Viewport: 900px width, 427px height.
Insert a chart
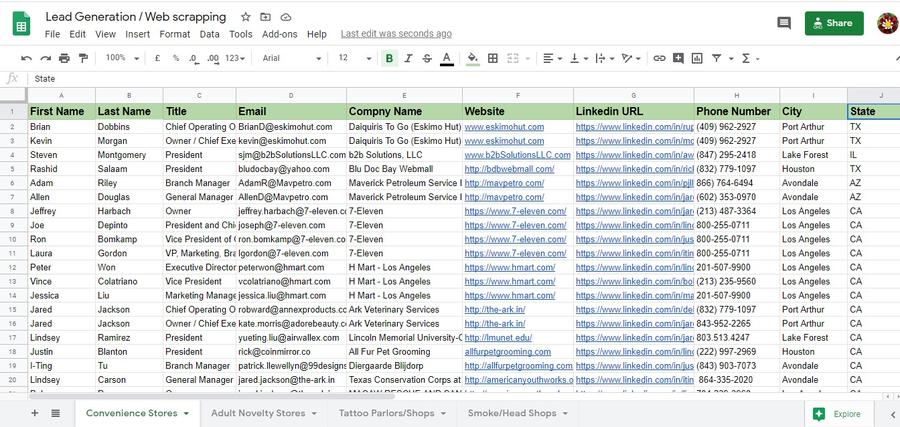point(697,58)
